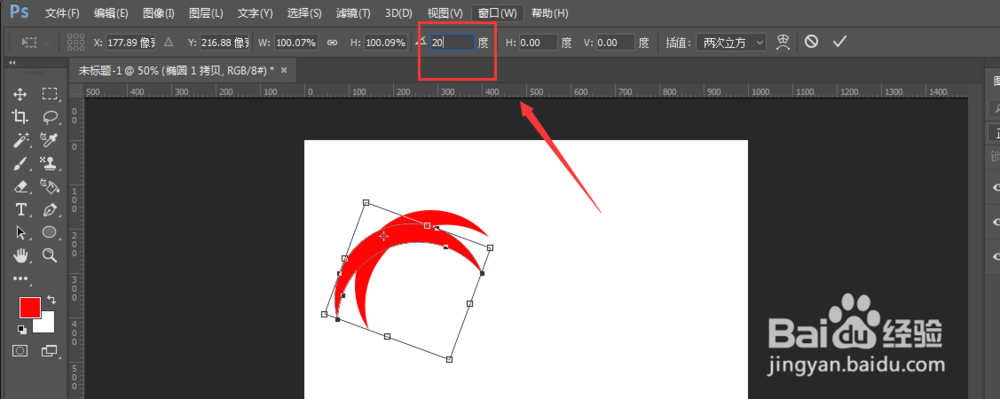Screen dimensions: 1000x399
Task: Open the 图层(L) menu
Action: tap(206, 13)
